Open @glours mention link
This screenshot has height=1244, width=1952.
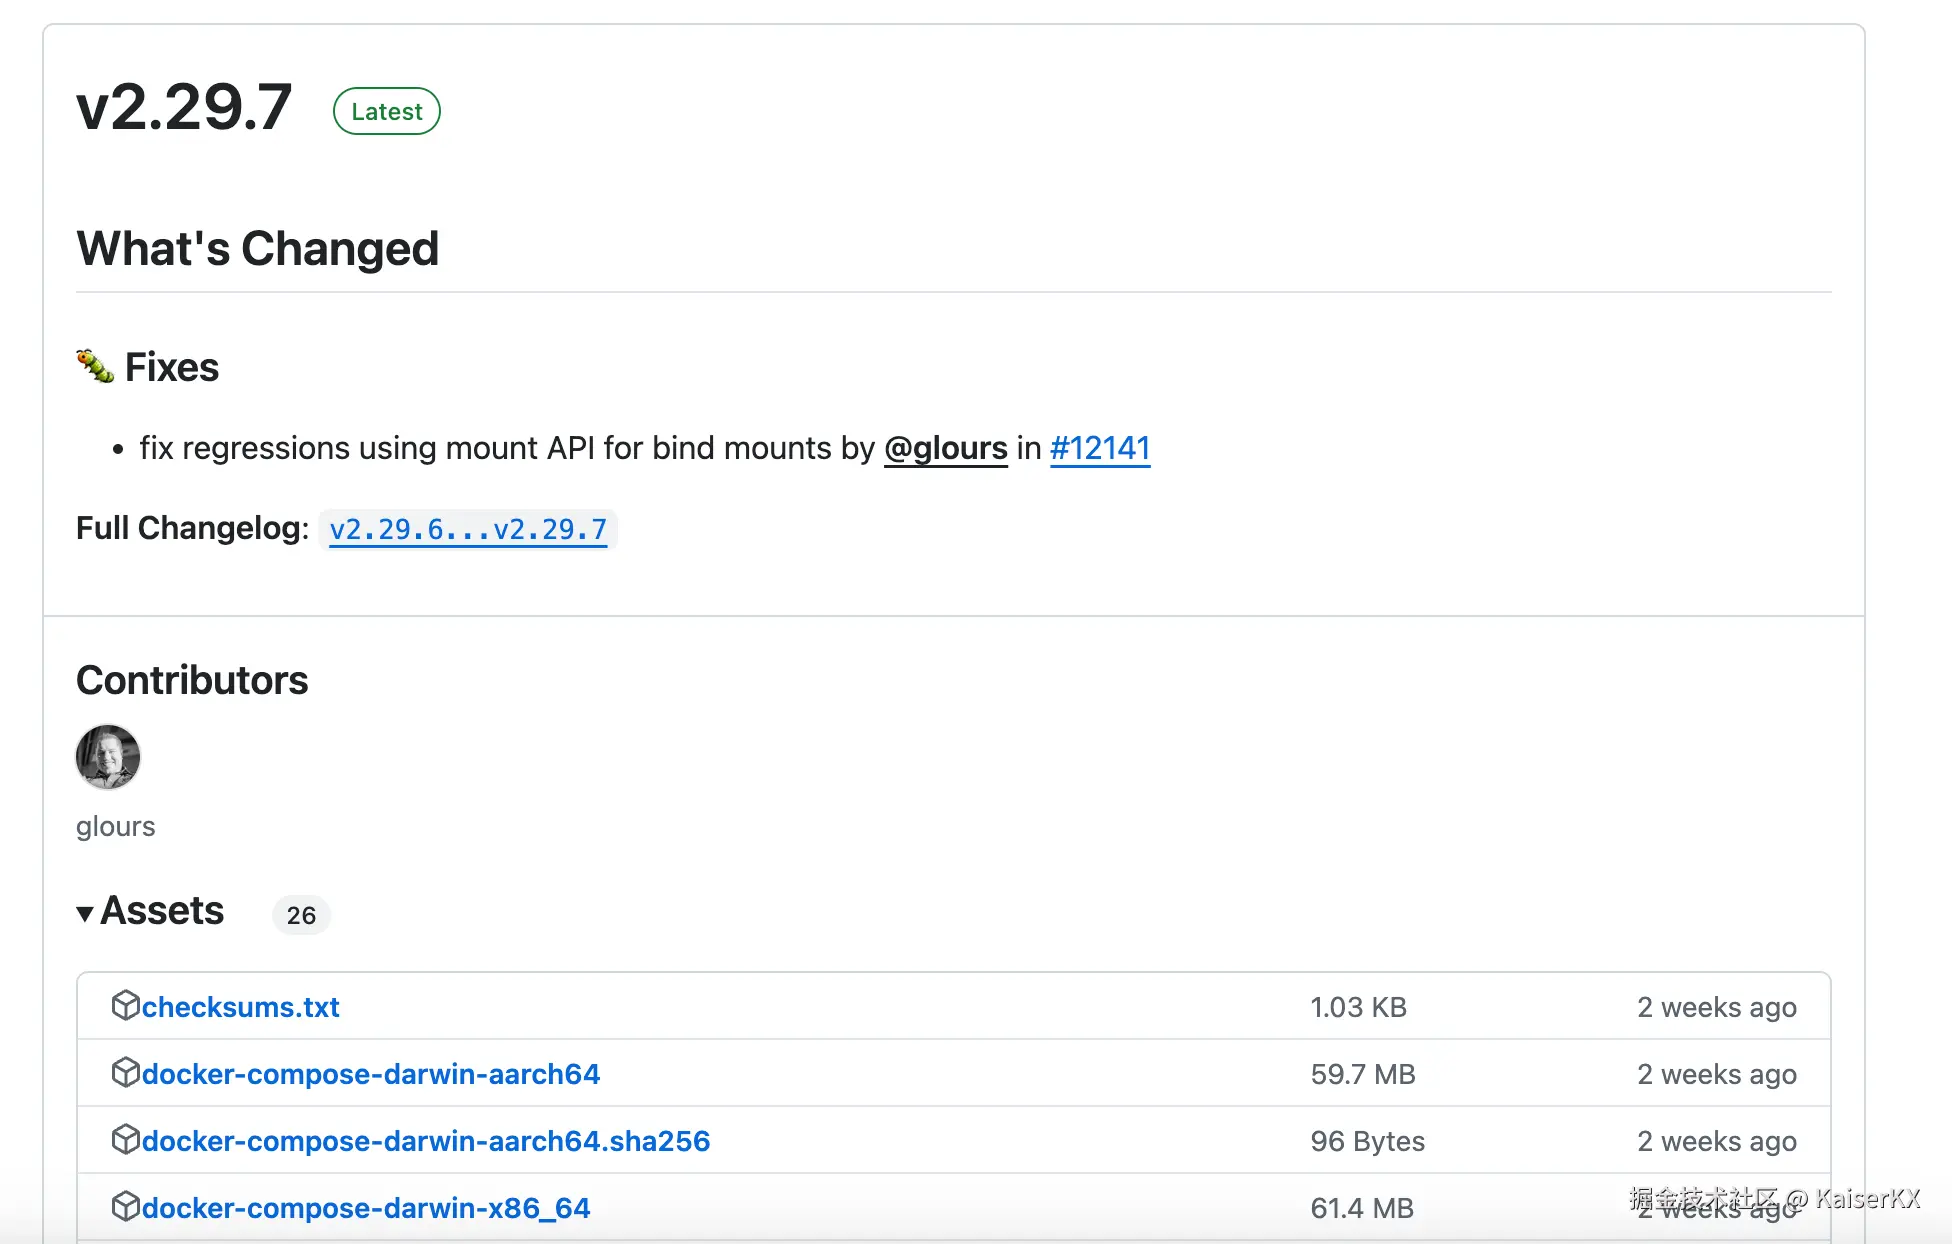click(945, 448)
